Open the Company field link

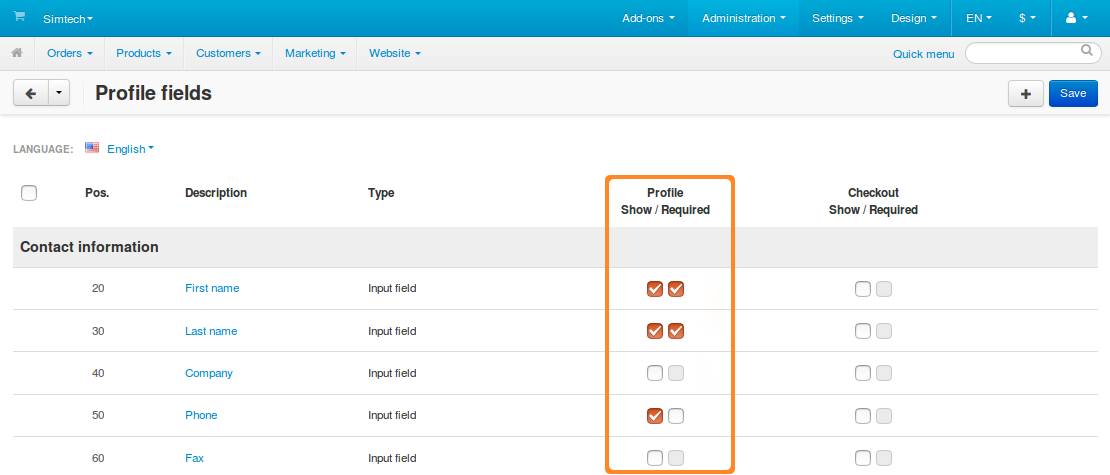pyautogui.click(x=209, y=373)
